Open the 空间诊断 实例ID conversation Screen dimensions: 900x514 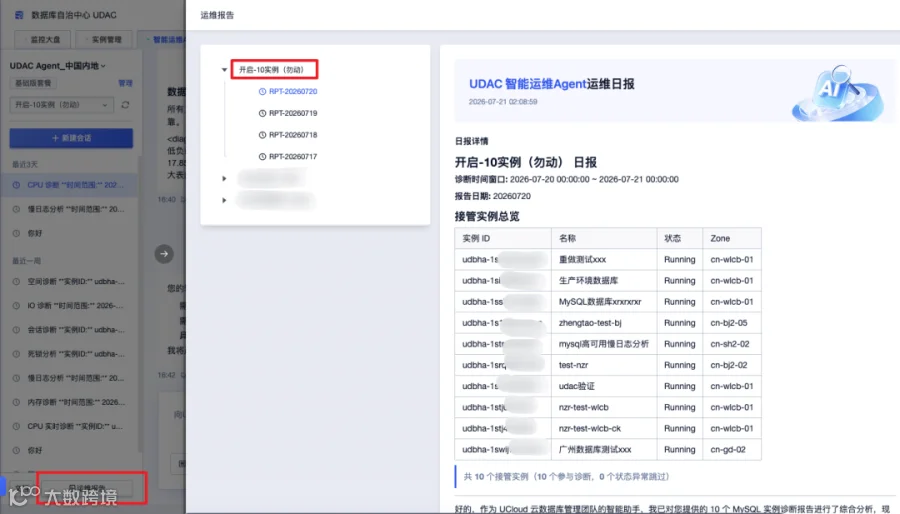coord(71,281)
